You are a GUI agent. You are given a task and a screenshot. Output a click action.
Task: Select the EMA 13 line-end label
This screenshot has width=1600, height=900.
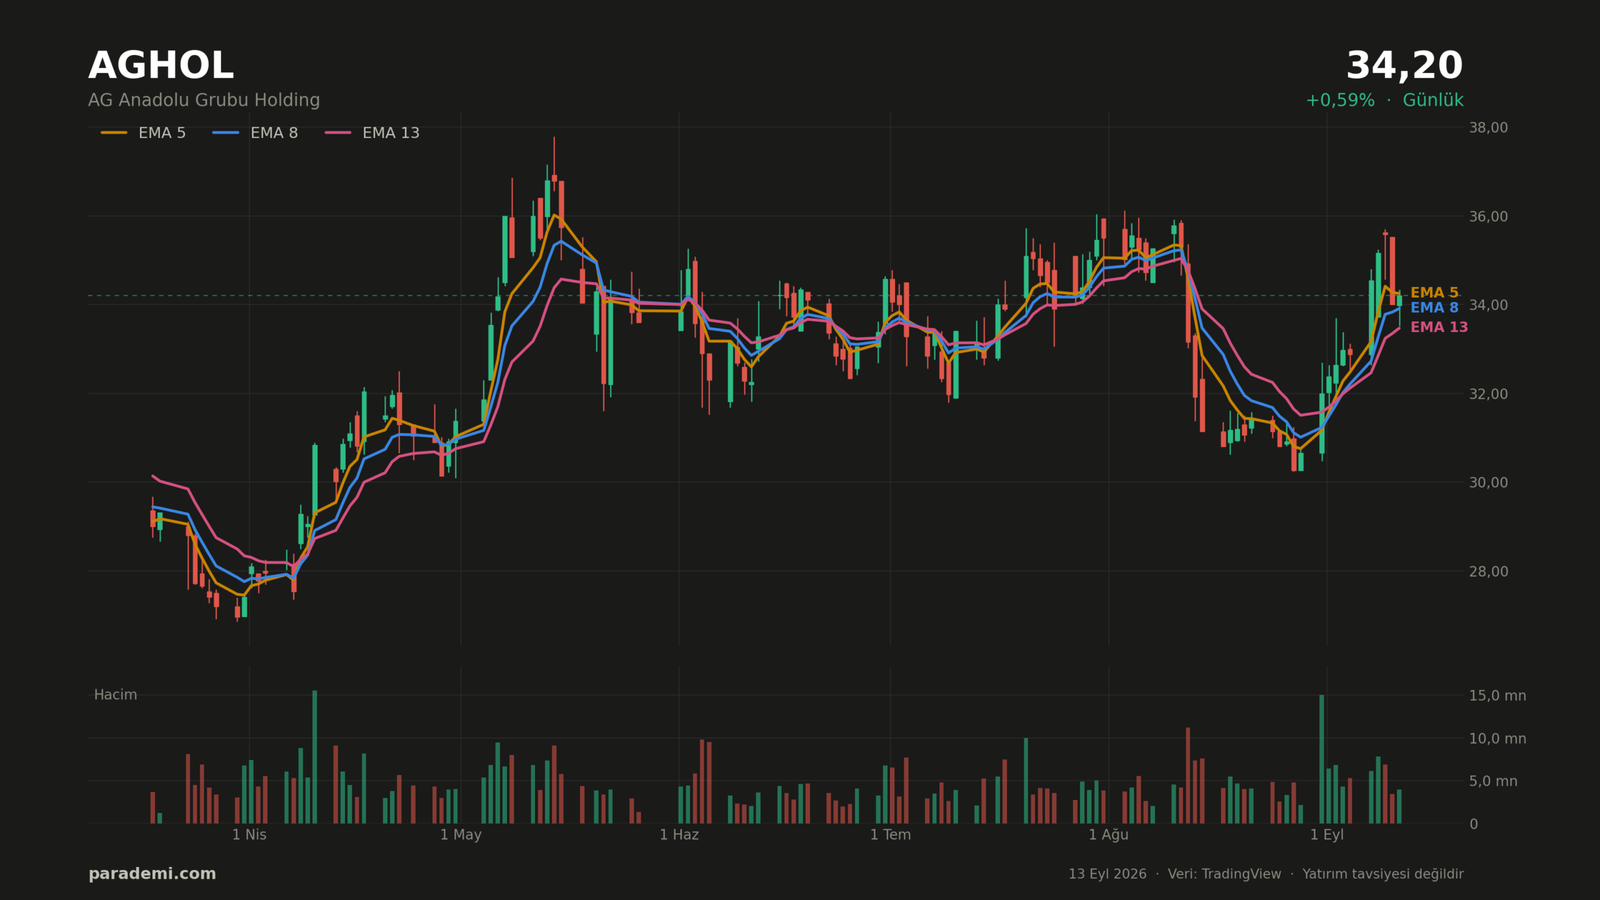click(x=1439, y=327)
